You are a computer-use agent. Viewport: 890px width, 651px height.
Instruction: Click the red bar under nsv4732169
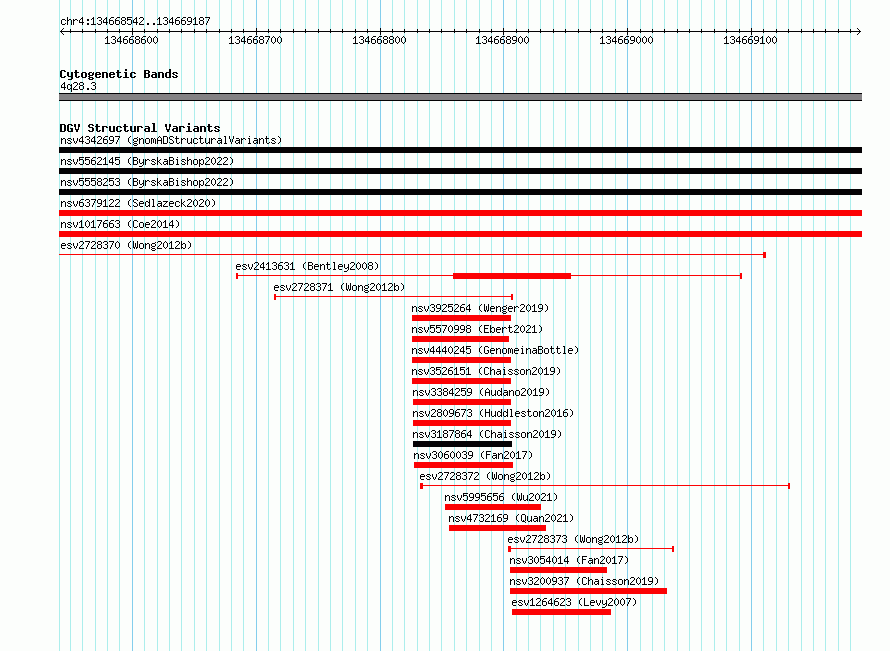497,528
